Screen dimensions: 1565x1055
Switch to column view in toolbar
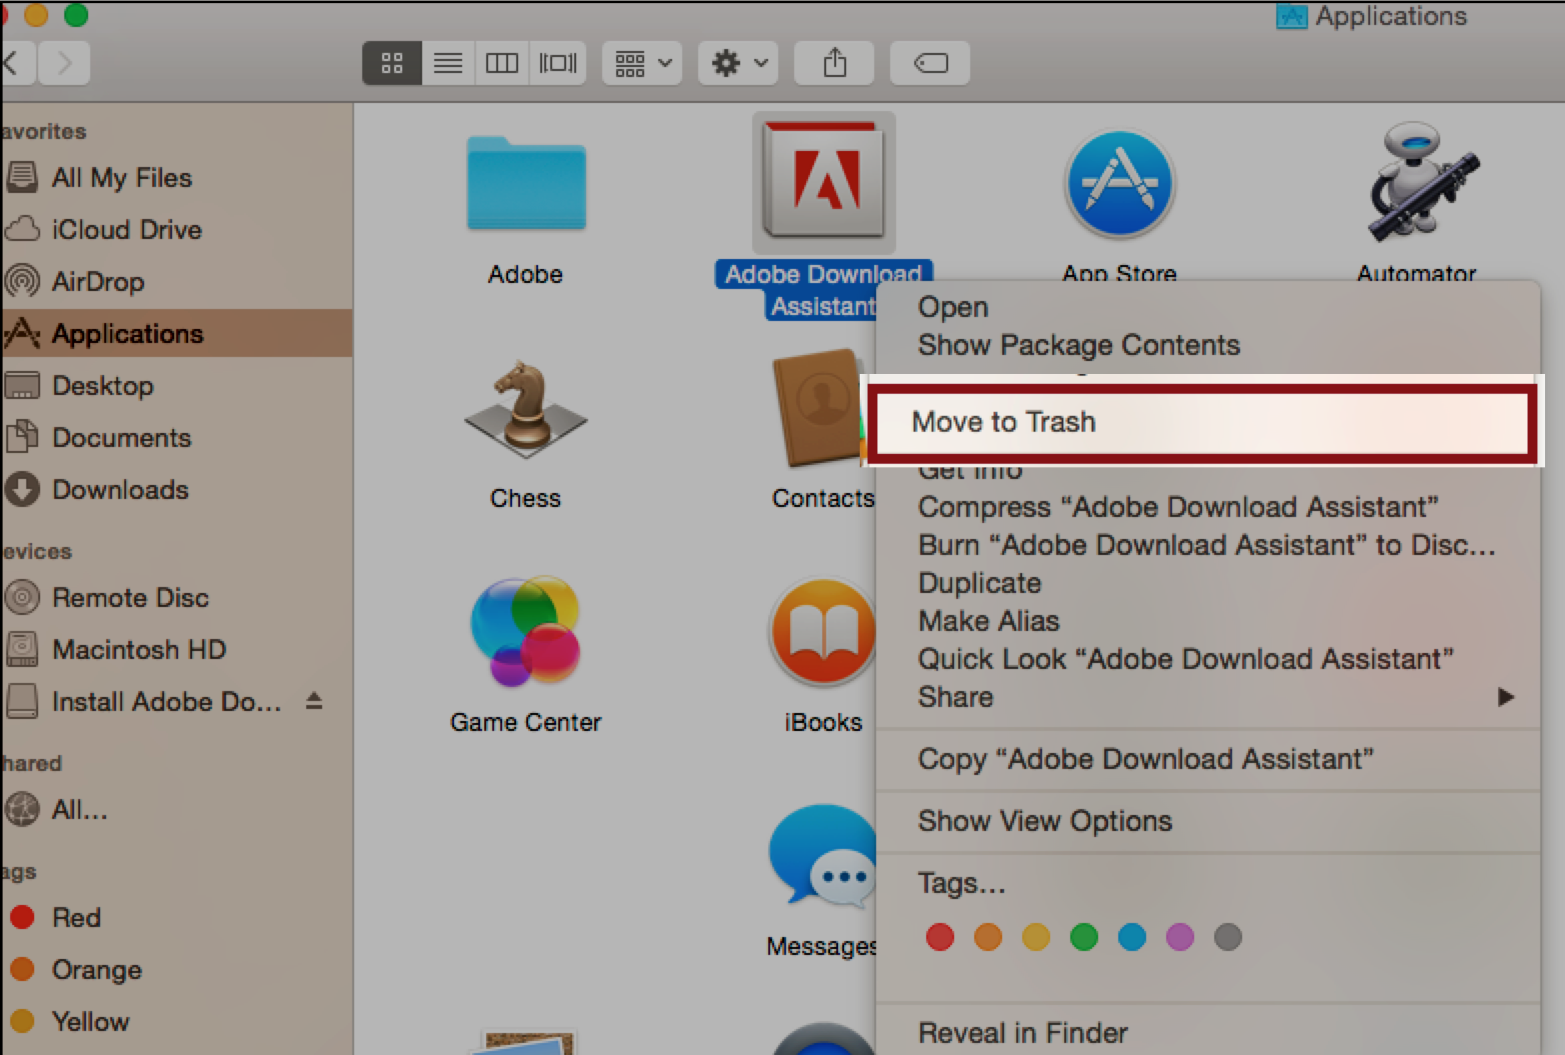point(501,64)
